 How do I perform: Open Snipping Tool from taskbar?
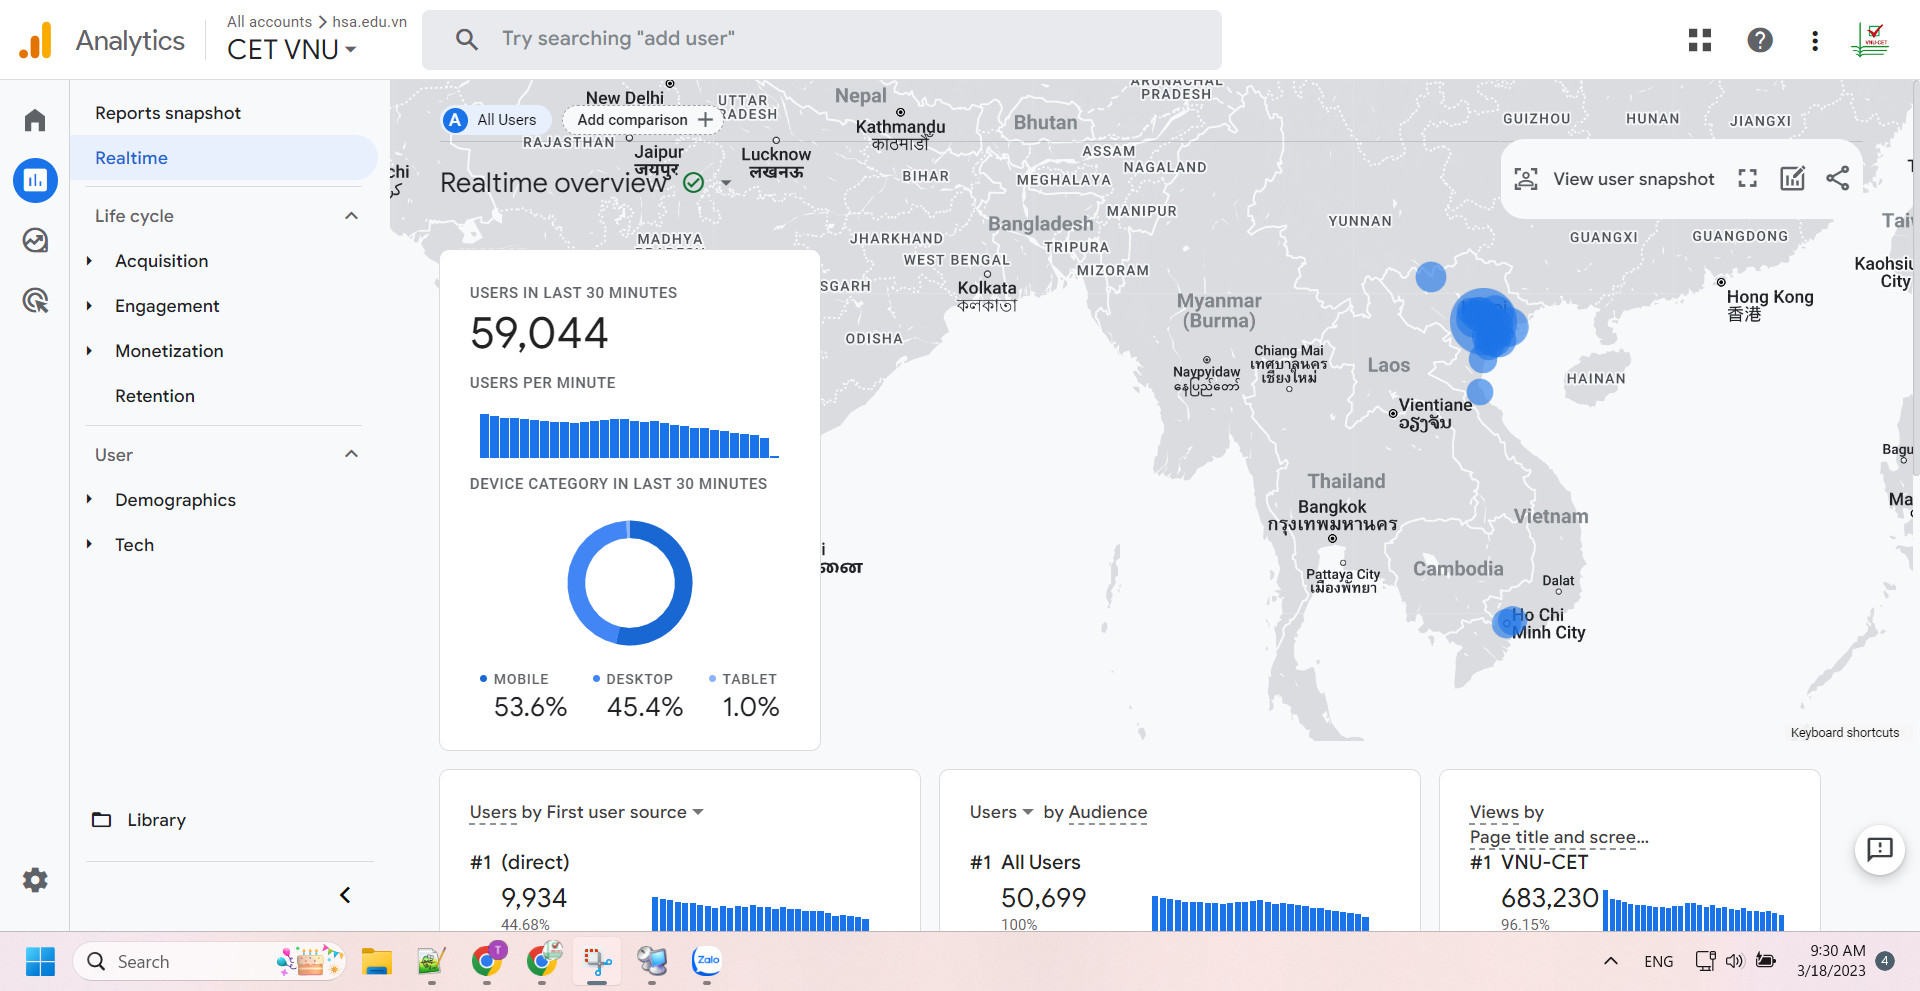pos(597,962)
